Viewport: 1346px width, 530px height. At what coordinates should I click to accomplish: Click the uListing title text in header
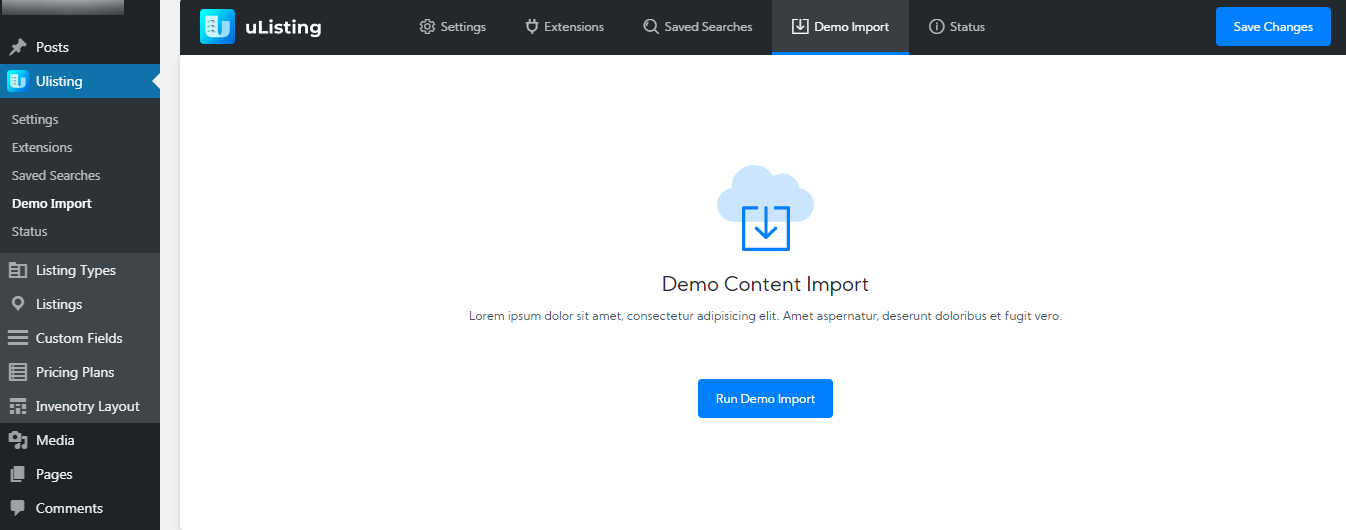click(283, 27)
